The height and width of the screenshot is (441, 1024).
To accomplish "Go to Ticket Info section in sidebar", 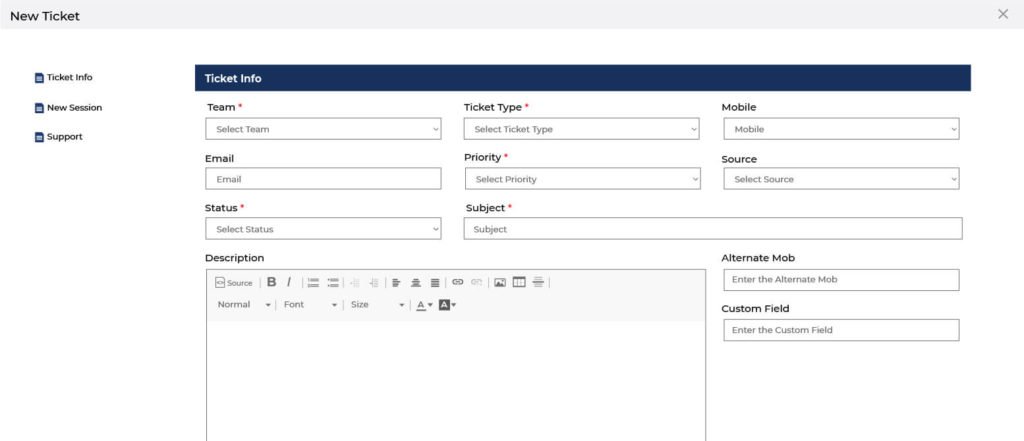I will [63, 77].
